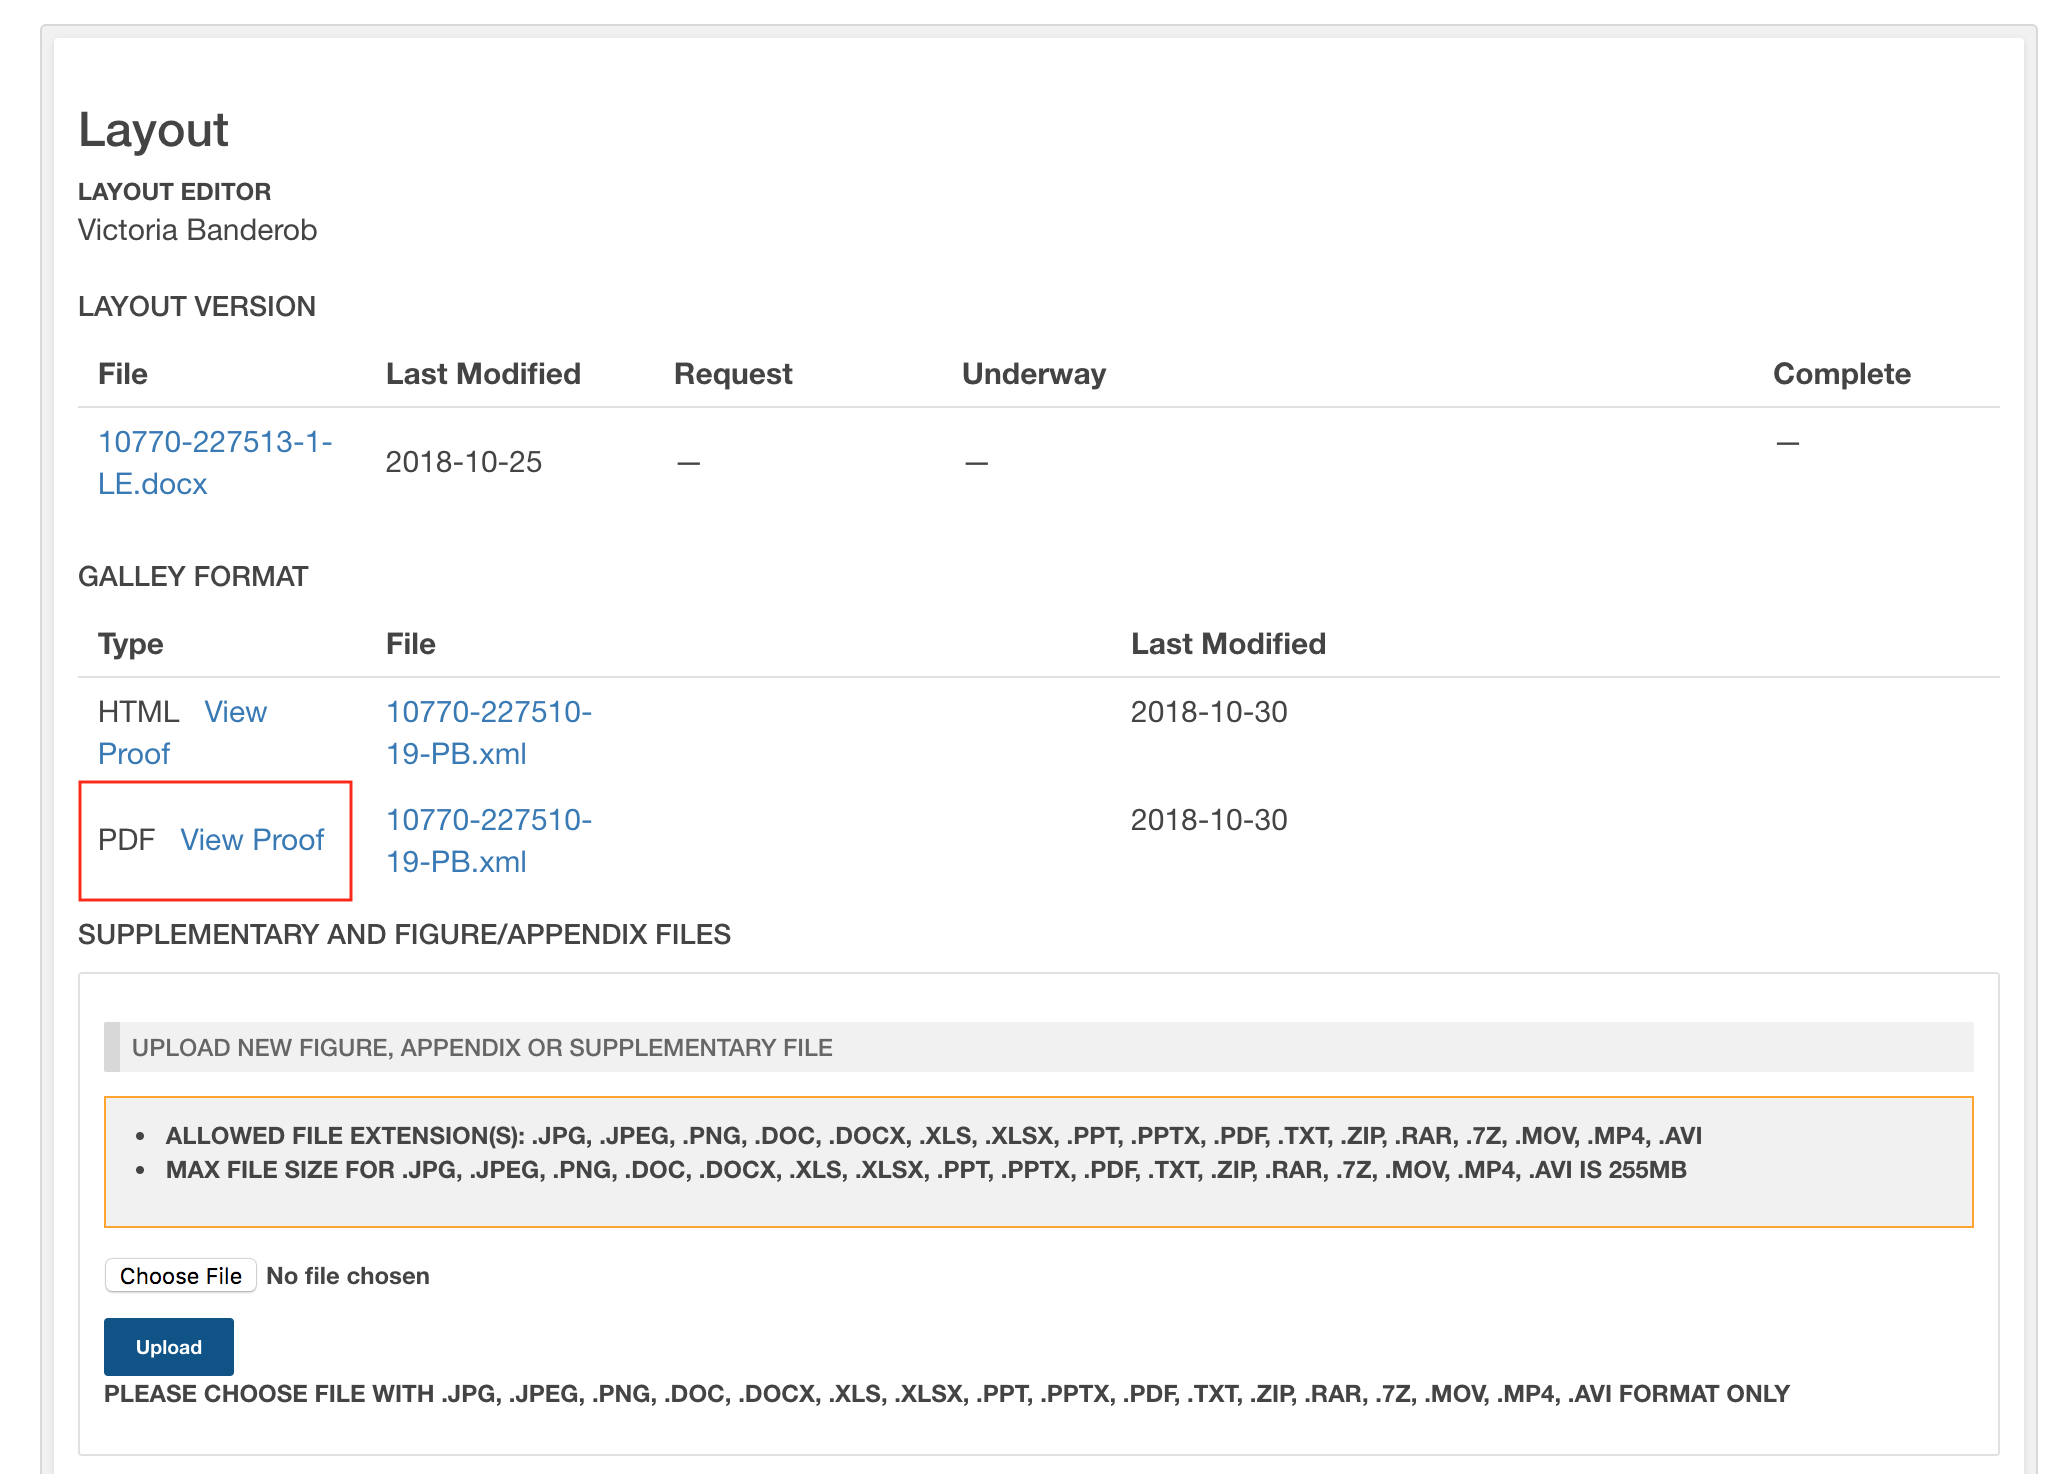Click Last Modified header in the Layout Version table
The height and width of the screenshot is (1474, 2072).
(483, 374)
